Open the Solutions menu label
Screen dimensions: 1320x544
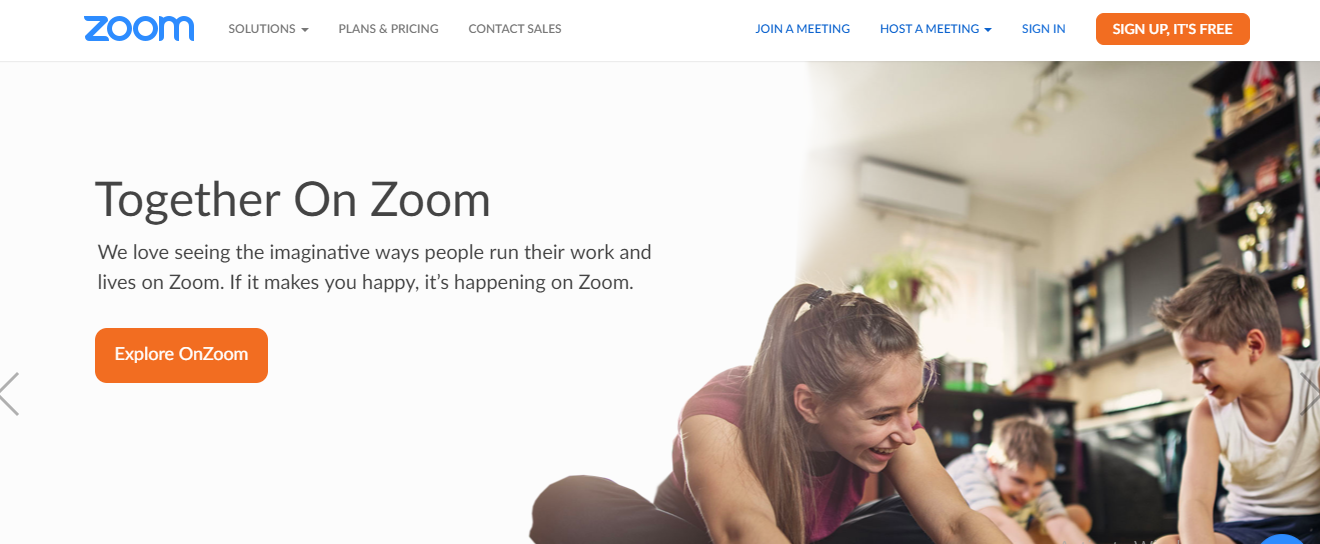262,29
